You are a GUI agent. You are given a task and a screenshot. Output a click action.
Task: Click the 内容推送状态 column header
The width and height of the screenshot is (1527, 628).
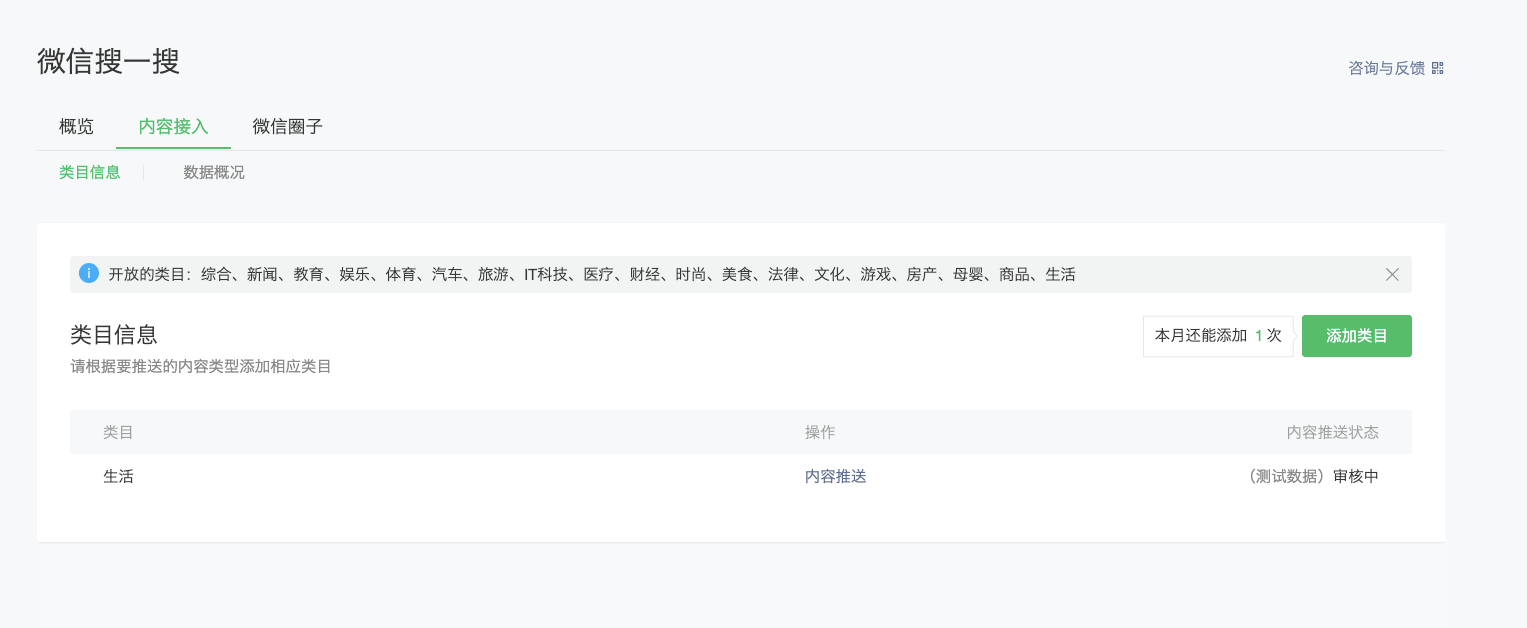click(1332, 432)
